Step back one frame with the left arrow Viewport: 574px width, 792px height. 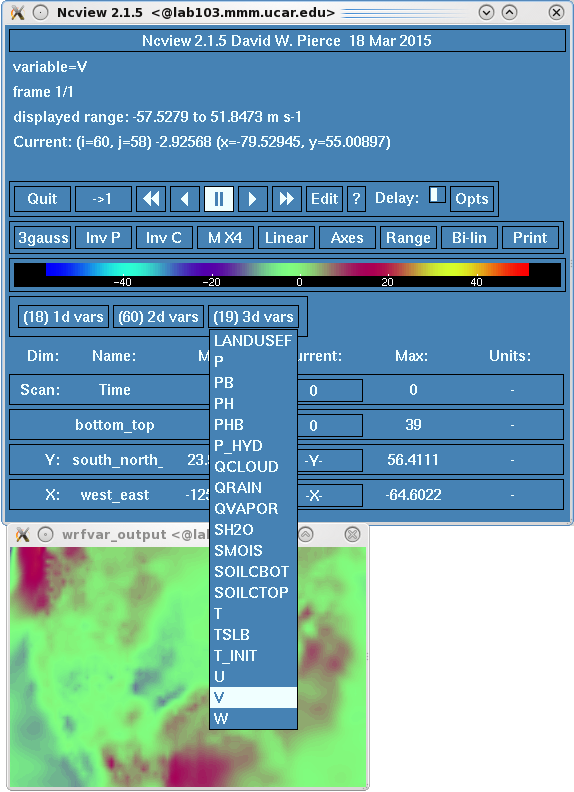click(185, 199)
